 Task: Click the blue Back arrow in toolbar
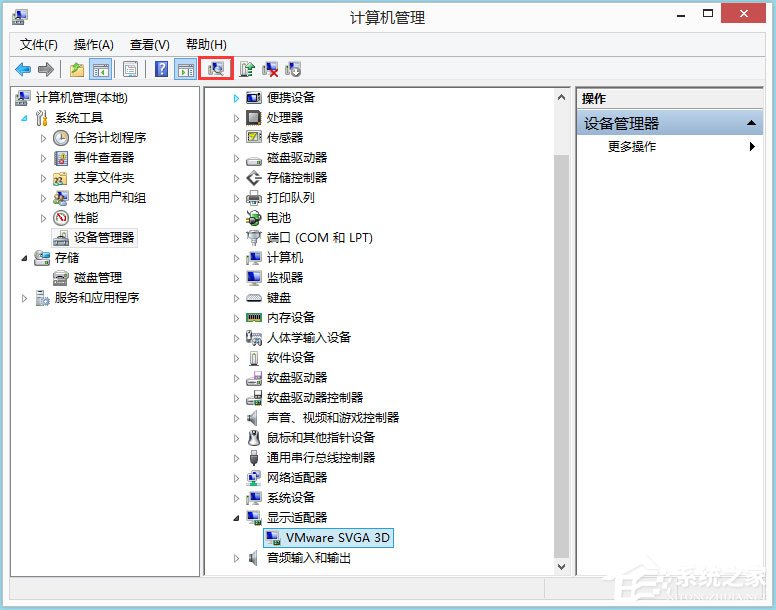click(x=23, y=69)
